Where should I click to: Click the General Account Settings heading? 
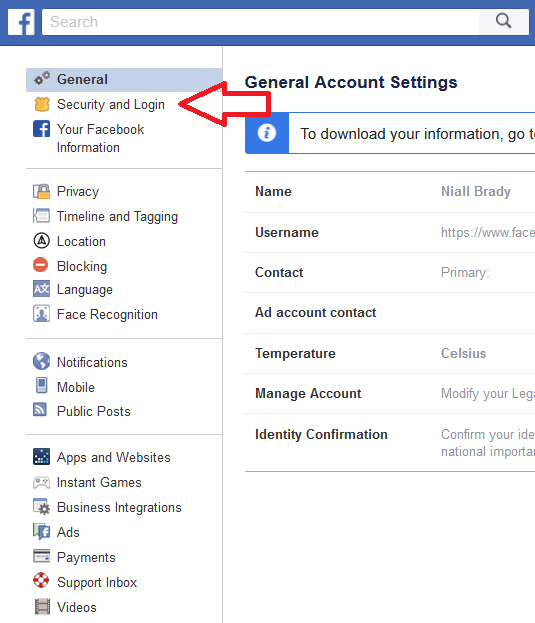click(x=351, y=83)
